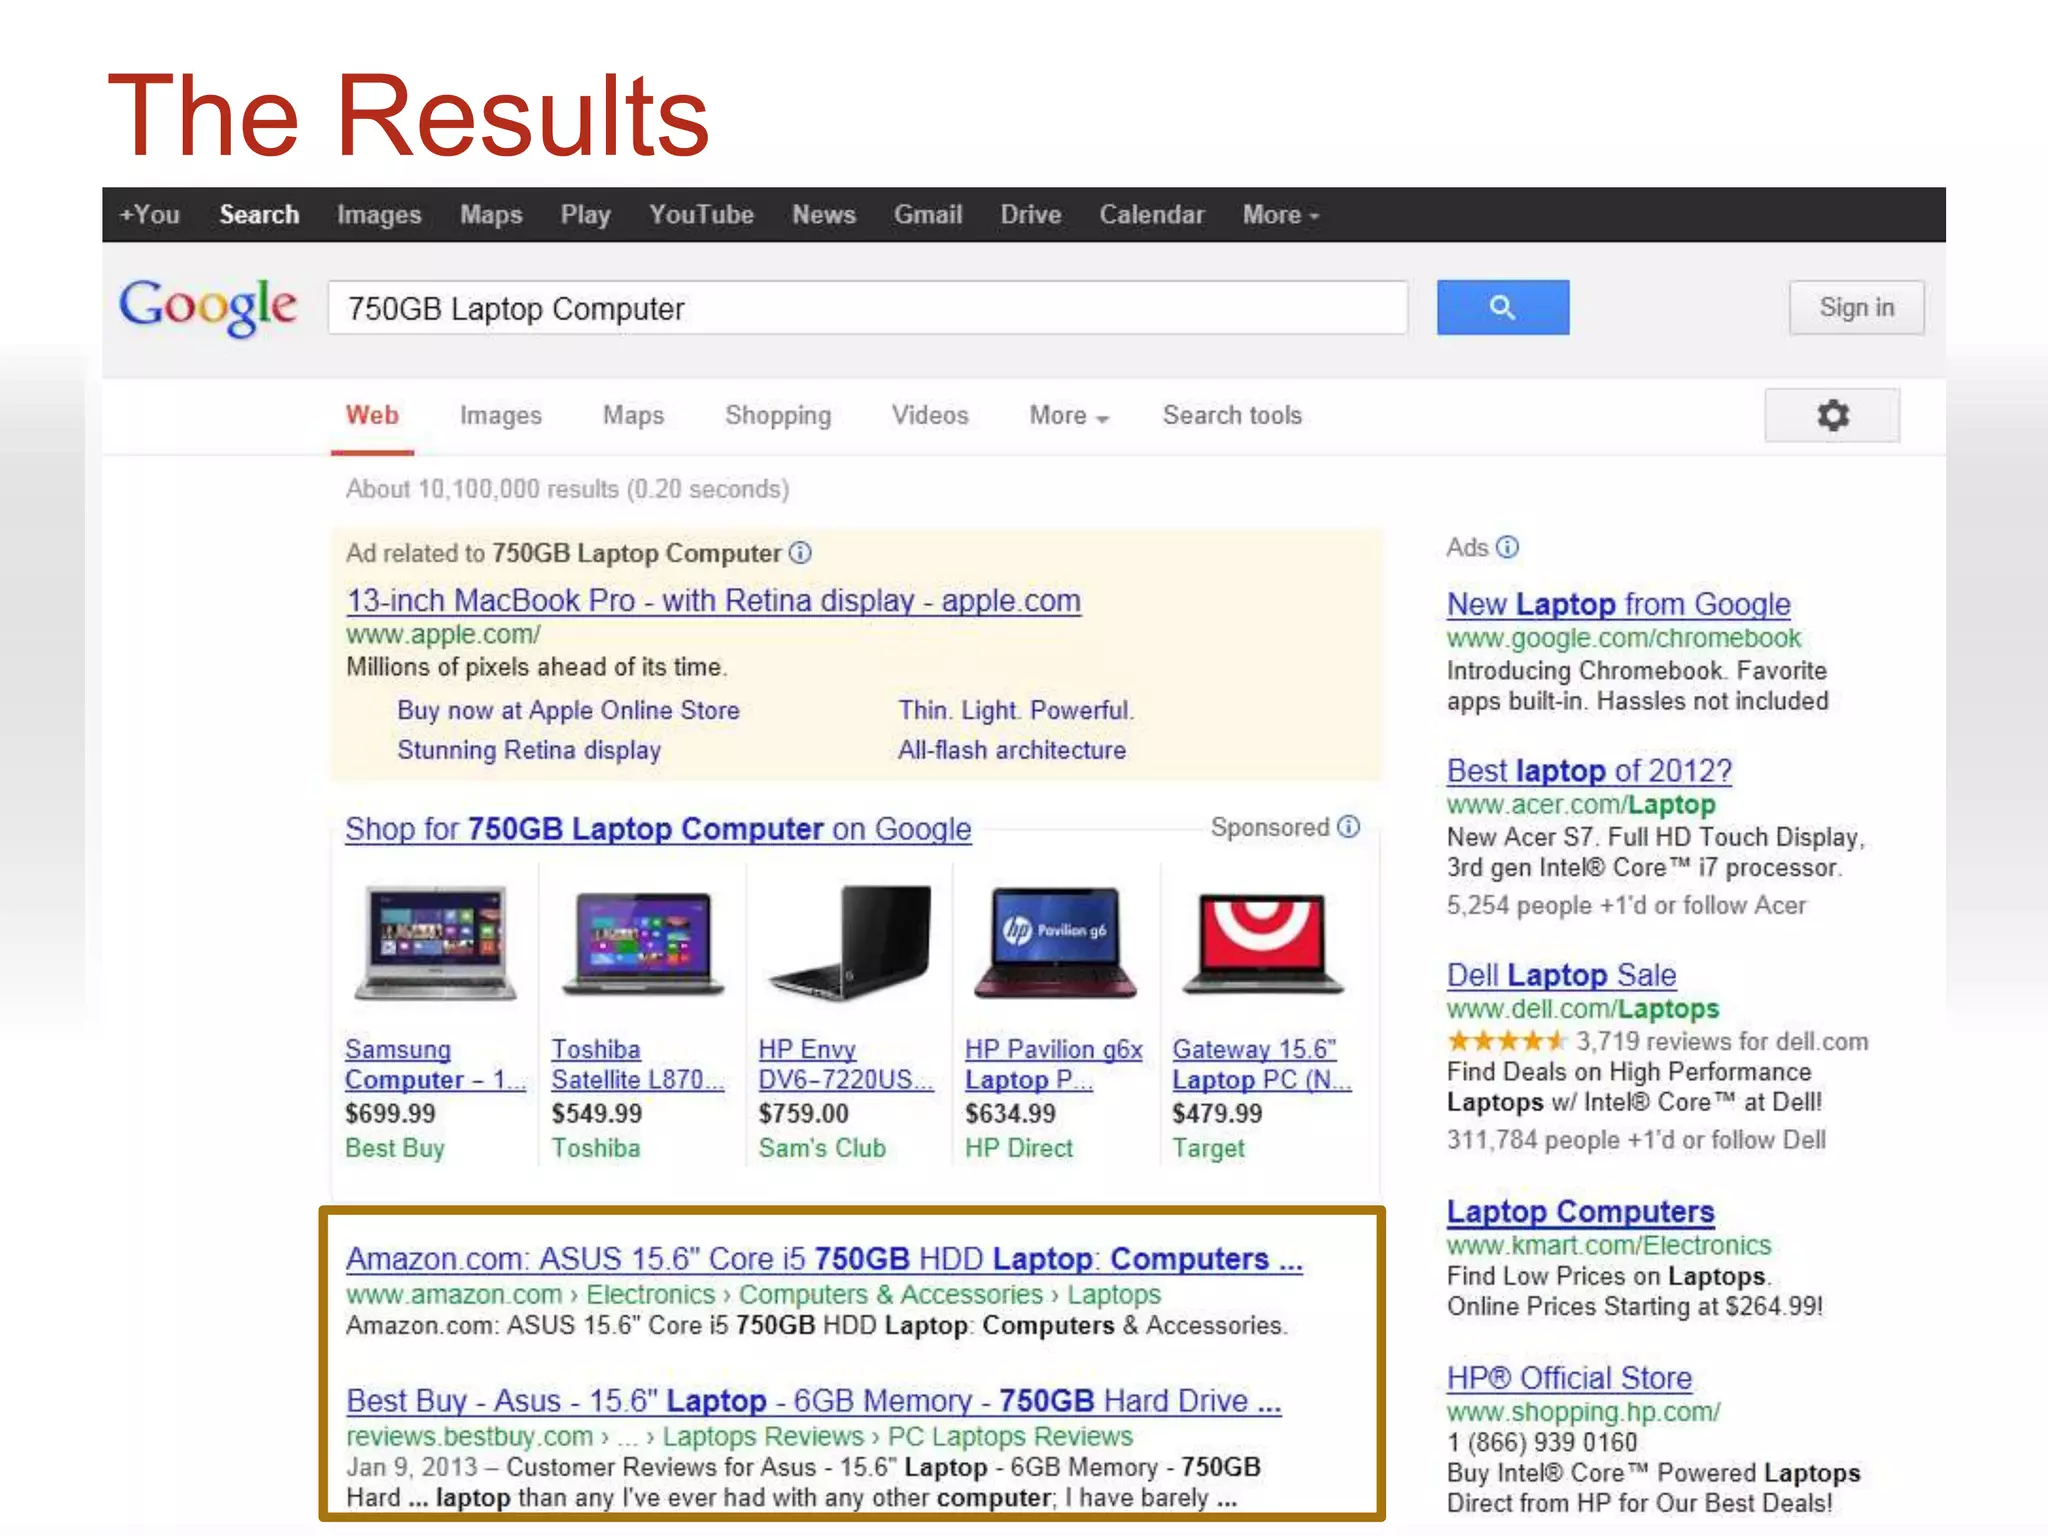The image size is (2048, 1536).
Task: Open Target Gateway laptop thumbnail
Action: [1263, 943]
